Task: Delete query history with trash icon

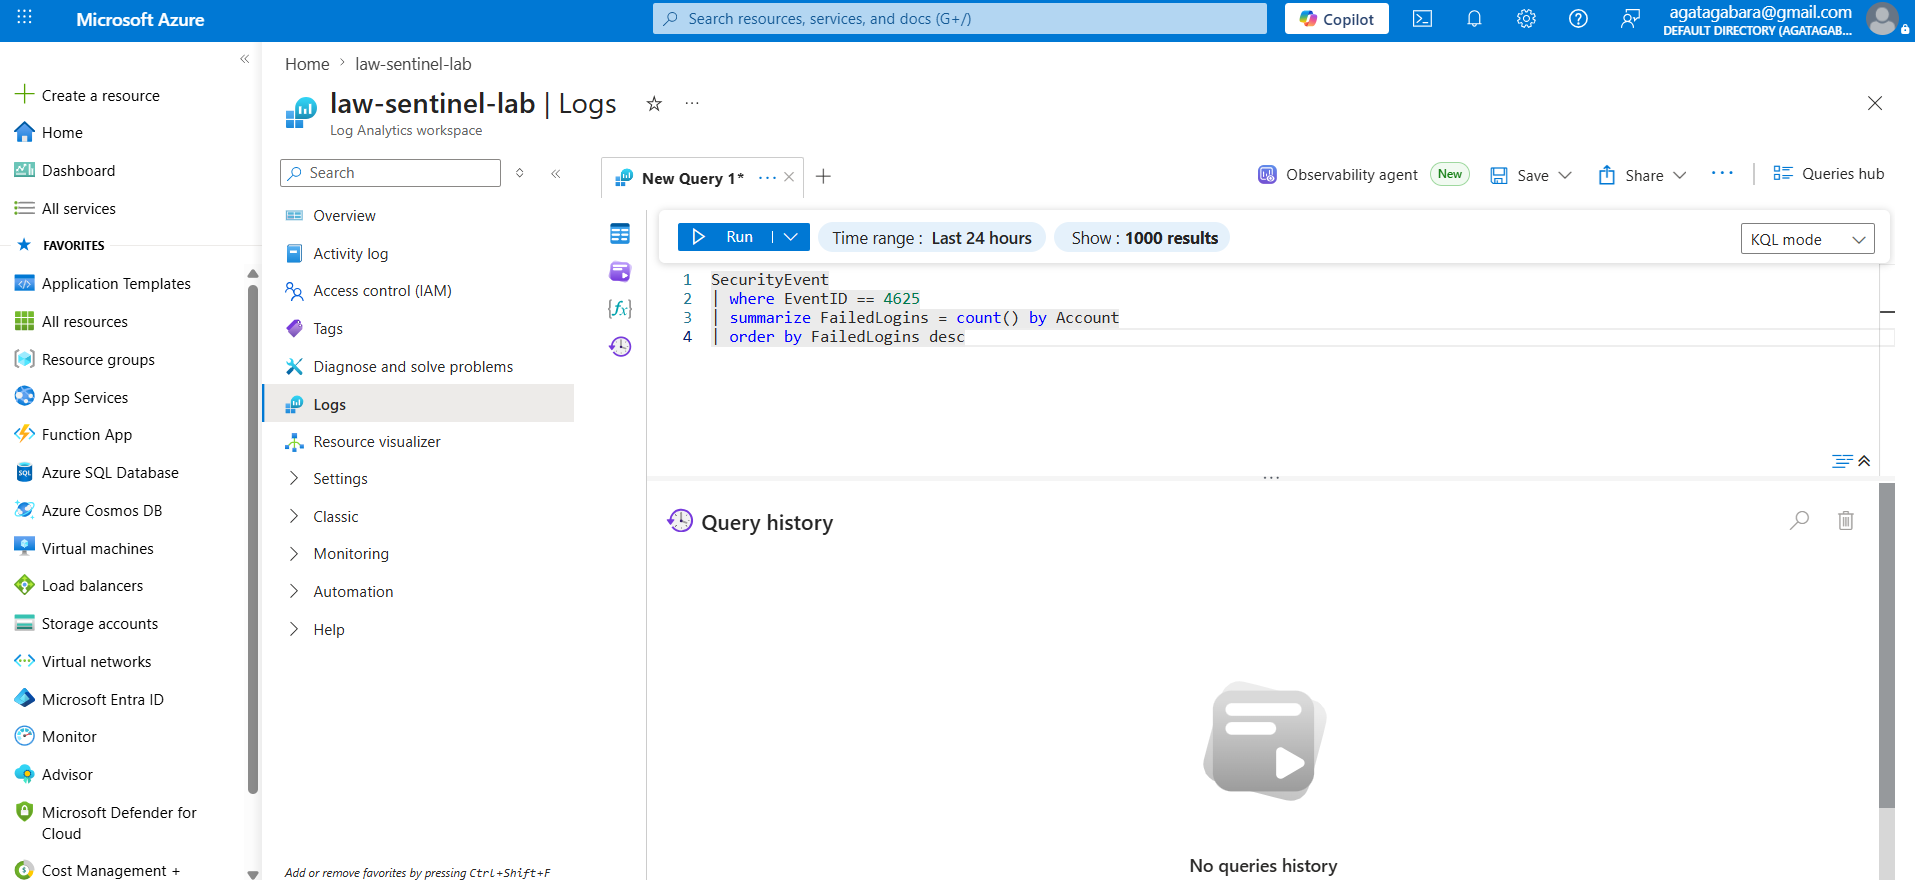Action: pos(1846,520)
